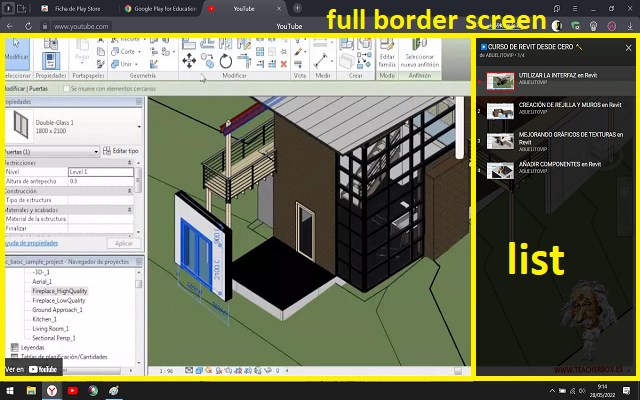
Task: Select Fireplace_LowQuality view
Action: click(59, 300)
